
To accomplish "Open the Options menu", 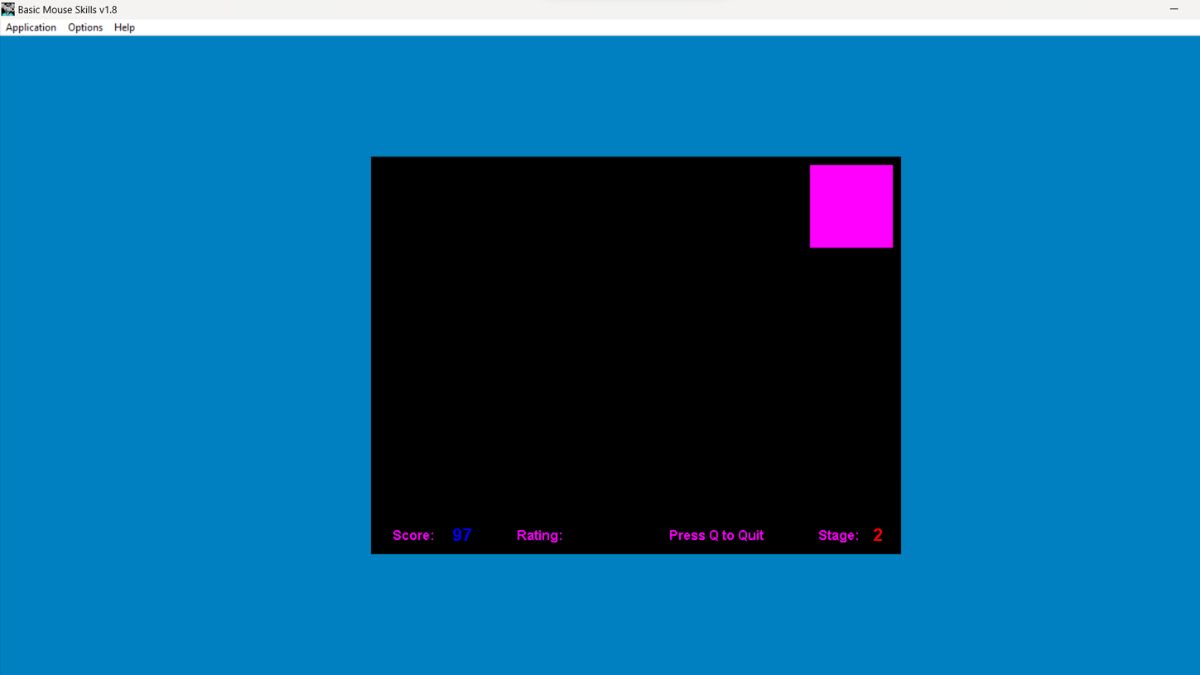I will click(x=85, y=27).
